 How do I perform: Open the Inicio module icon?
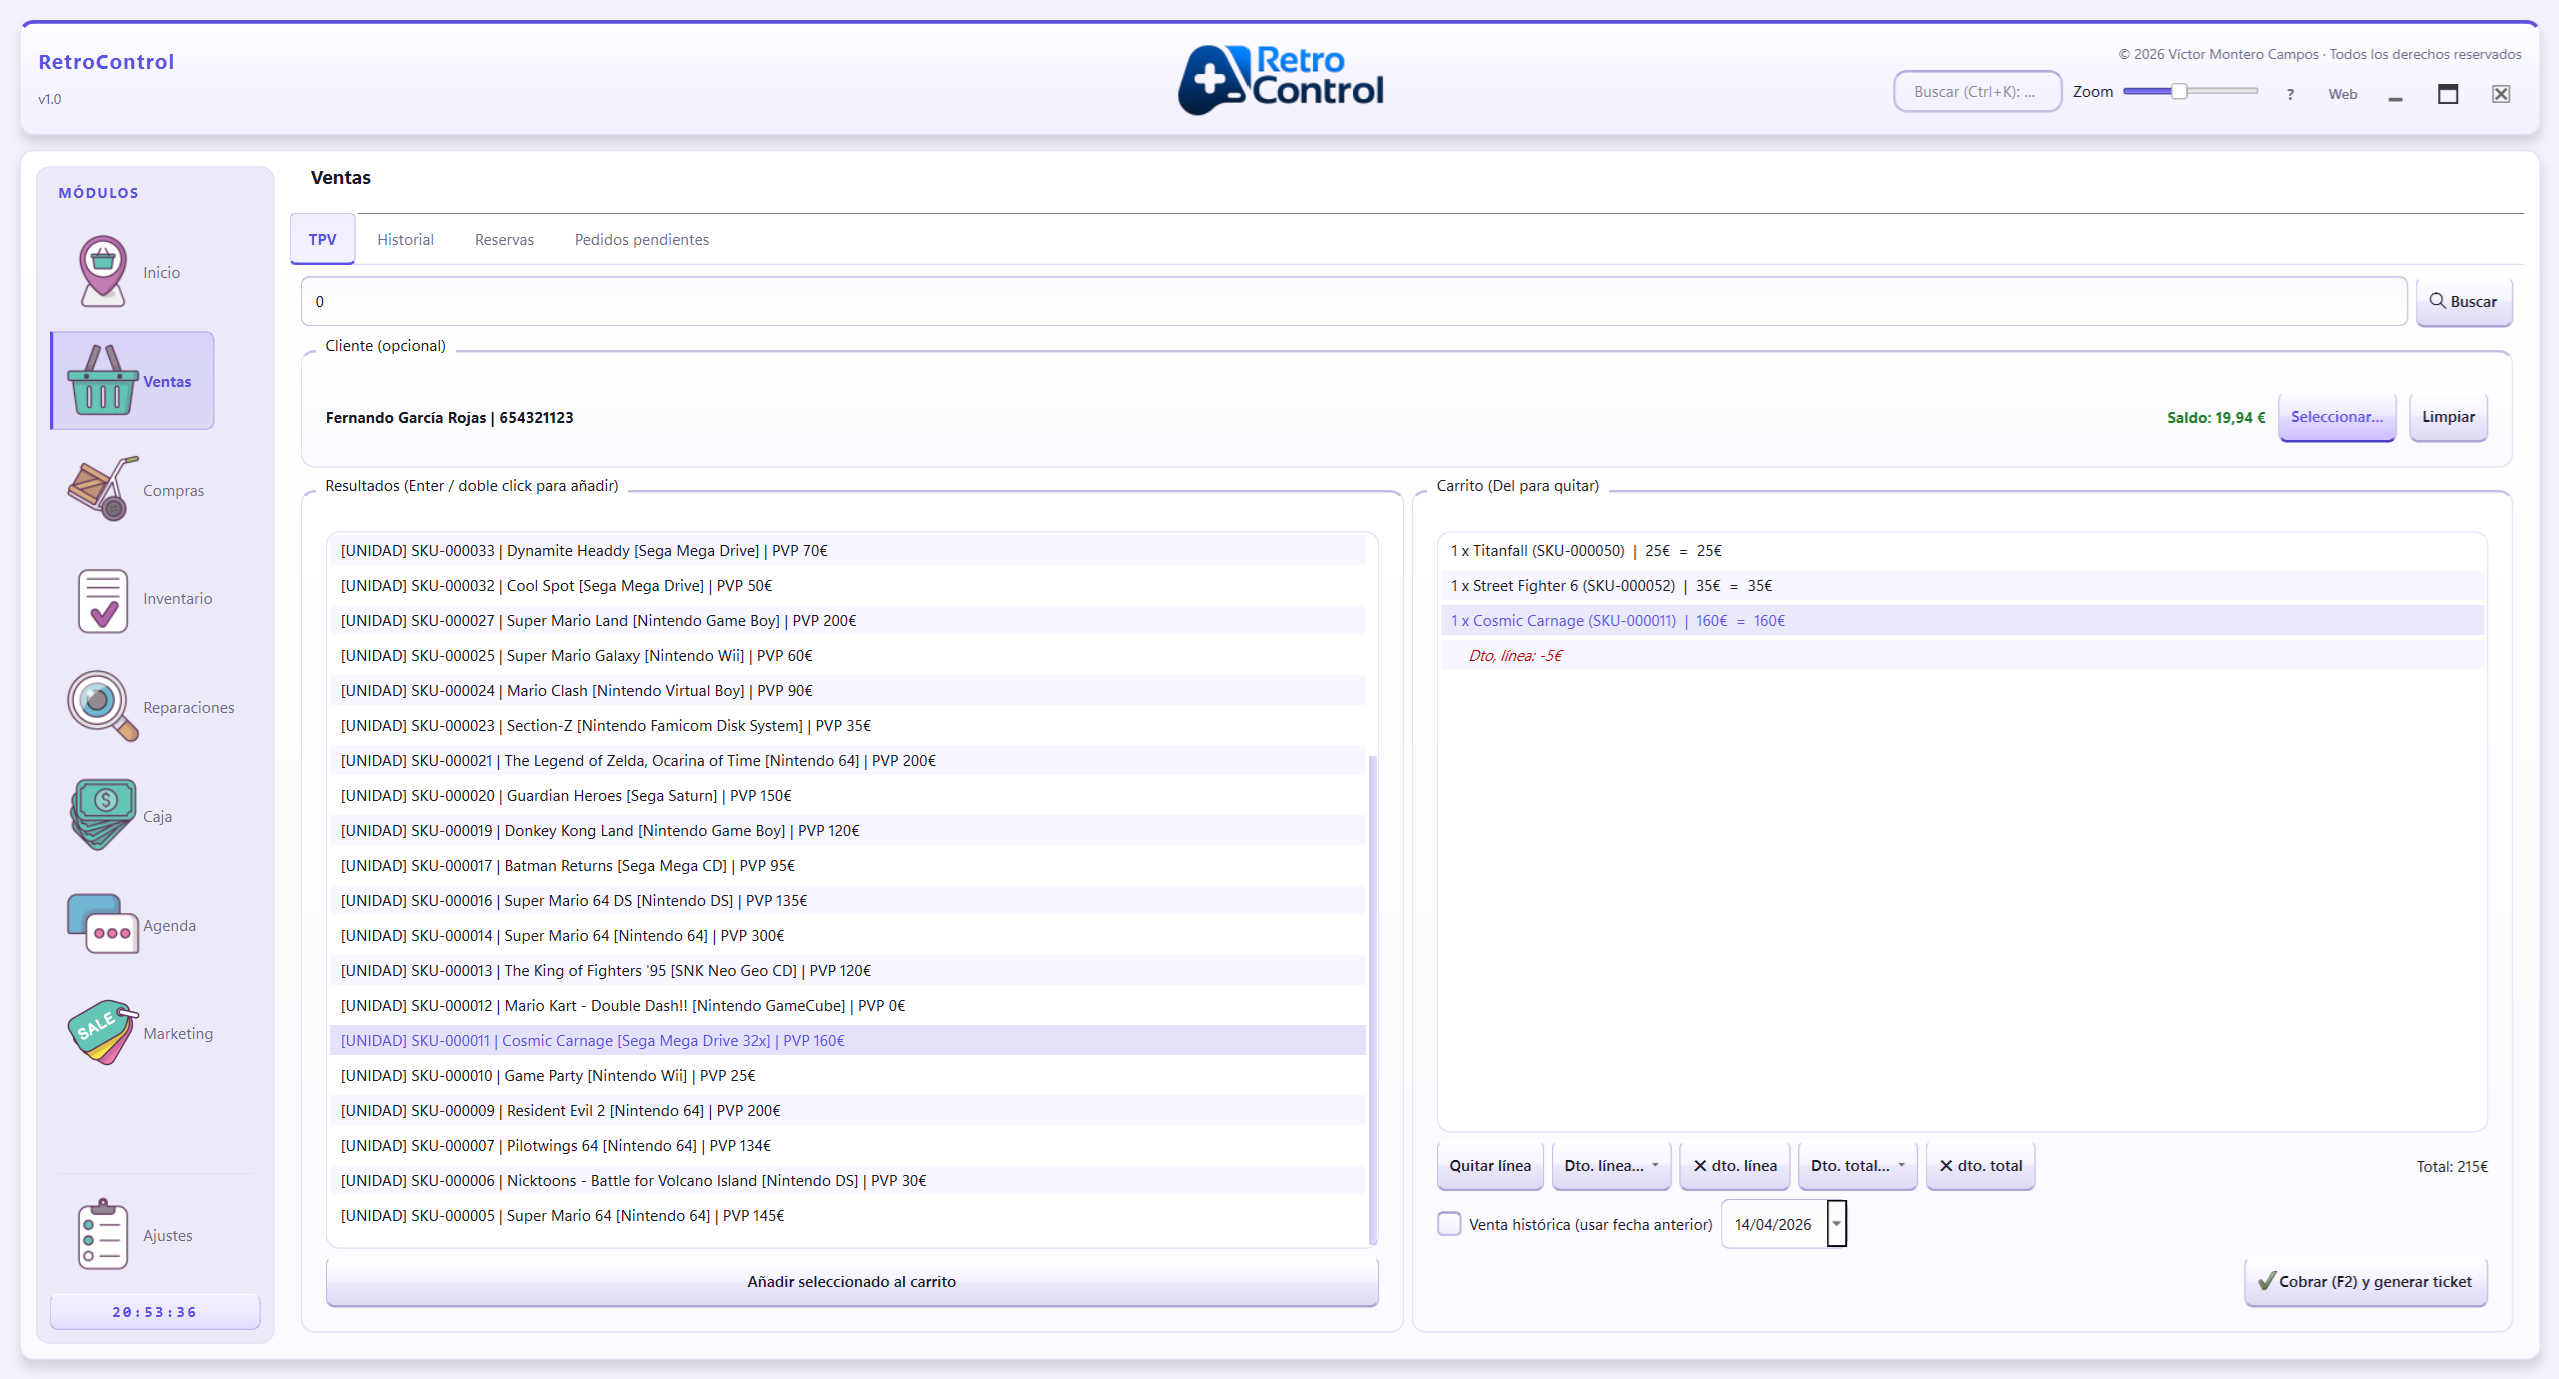[x=102, y=271]
